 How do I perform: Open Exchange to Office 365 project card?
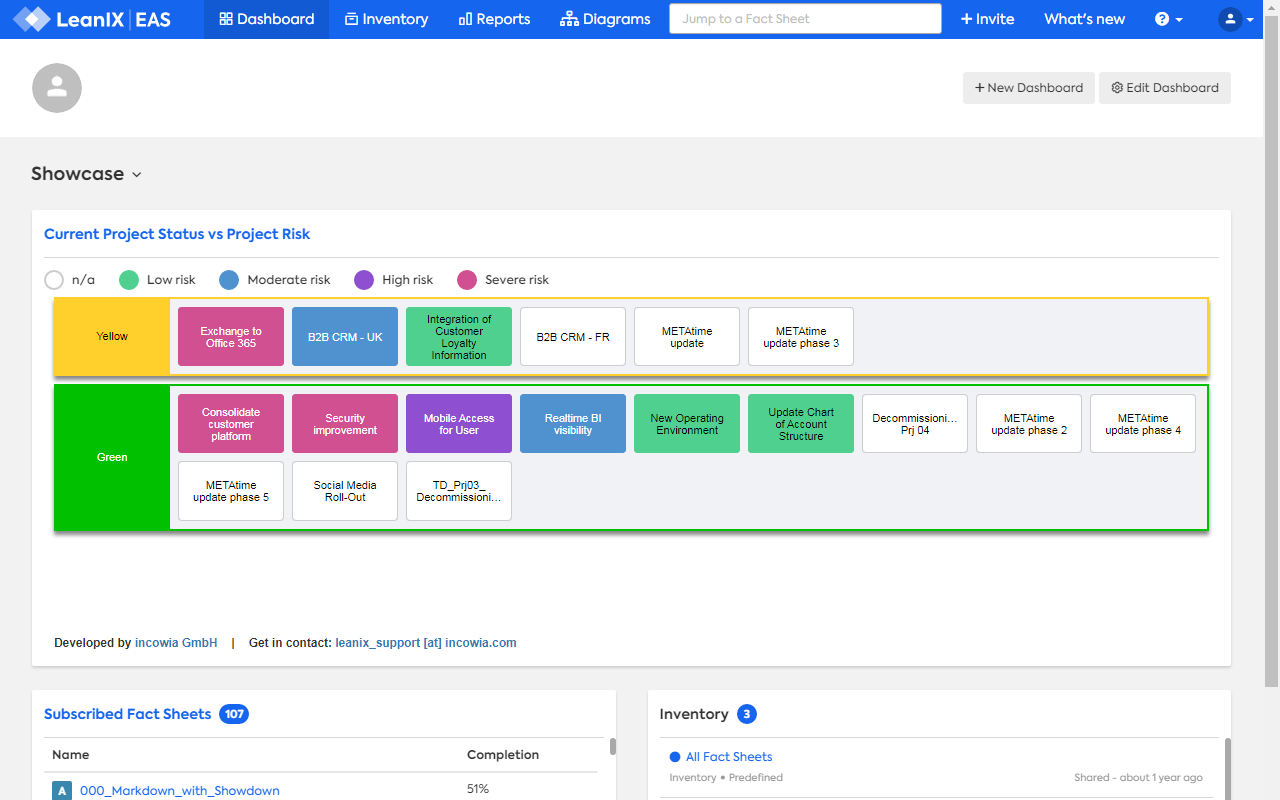(x=231, y=337)
